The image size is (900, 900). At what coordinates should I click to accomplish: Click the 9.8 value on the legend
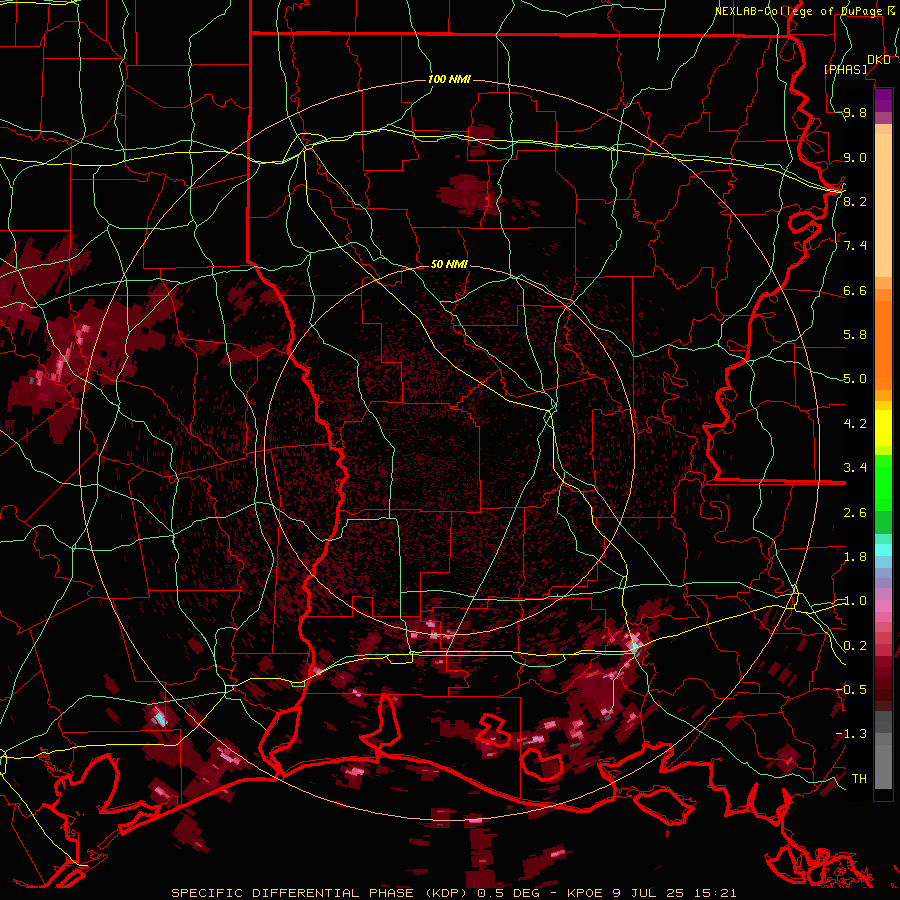click(855, 113)
